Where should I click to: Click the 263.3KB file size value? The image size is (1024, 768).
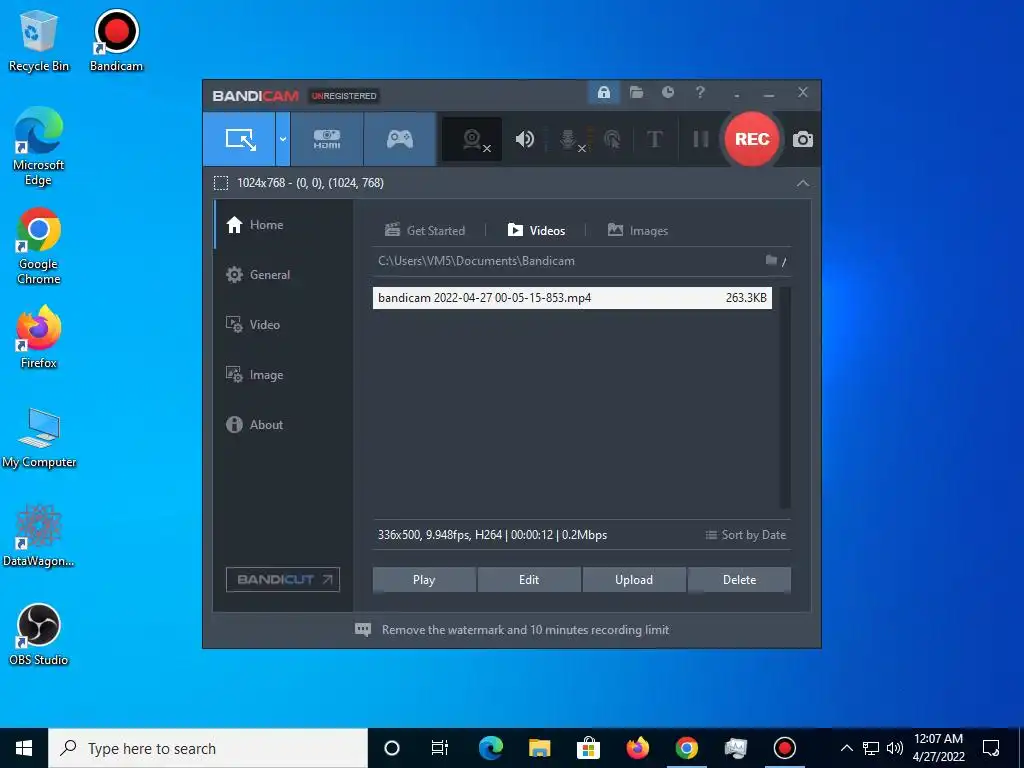746,298
